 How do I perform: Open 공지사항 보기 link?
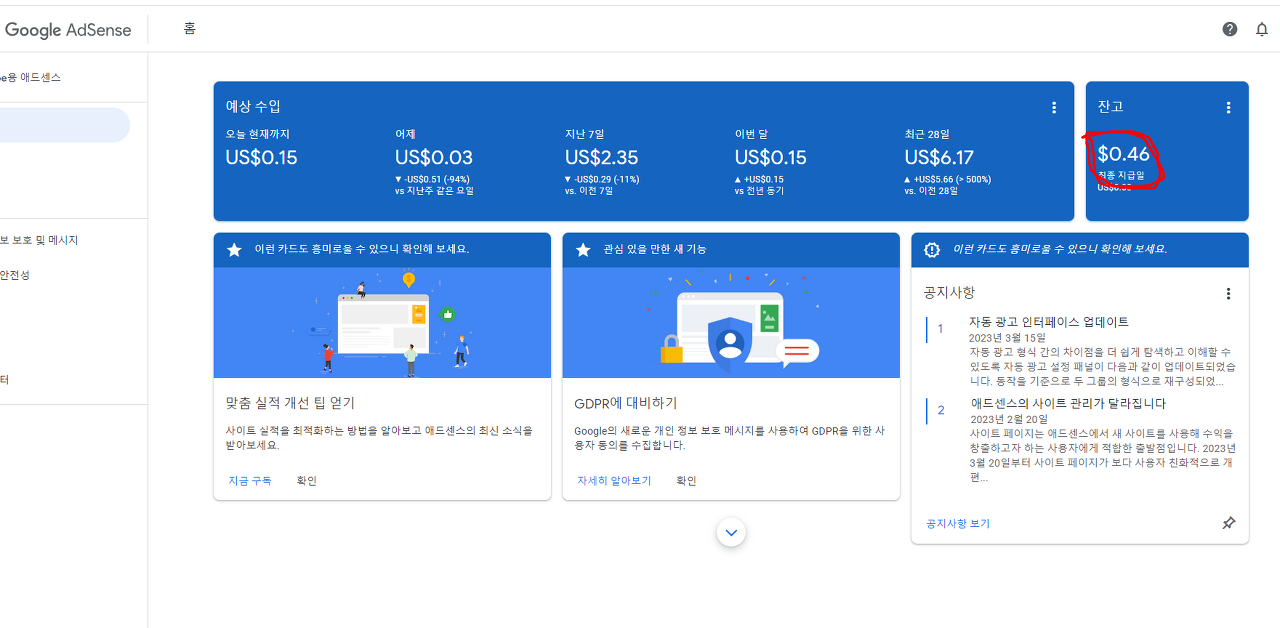tap(958, 524)
